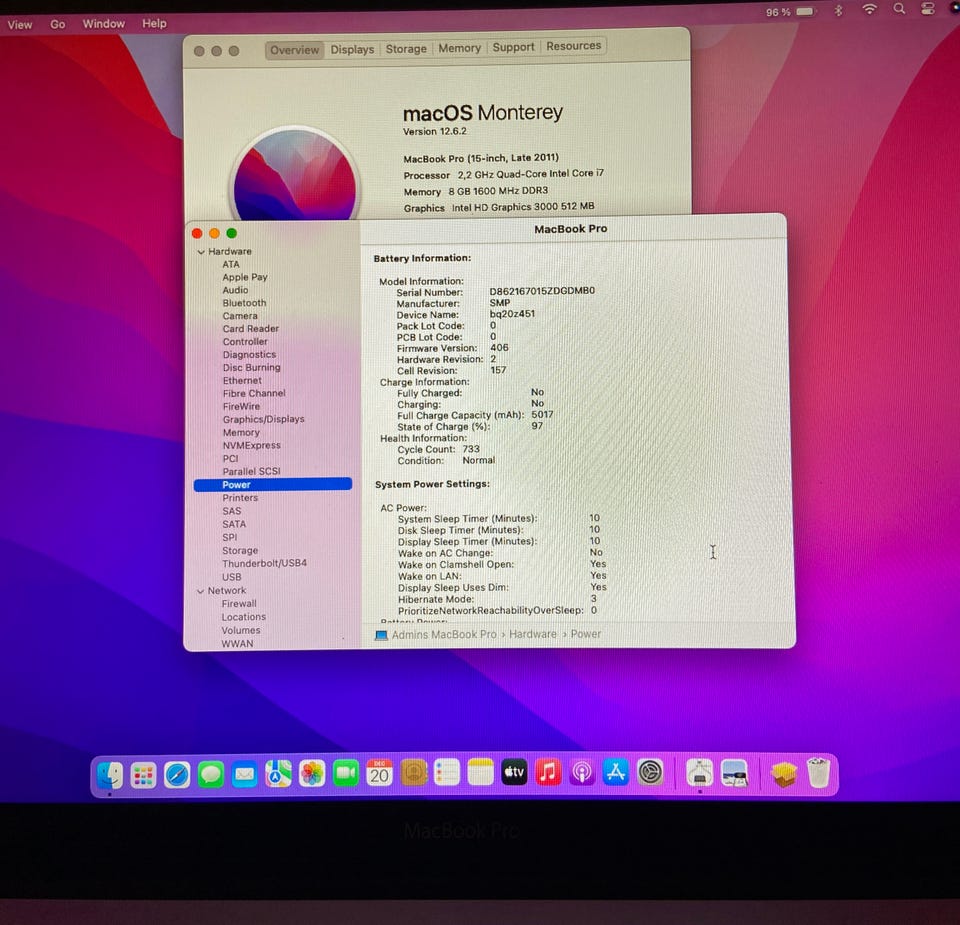
Task: Open Bluetooth menu bar icon
Action: [x=839, y=10]
